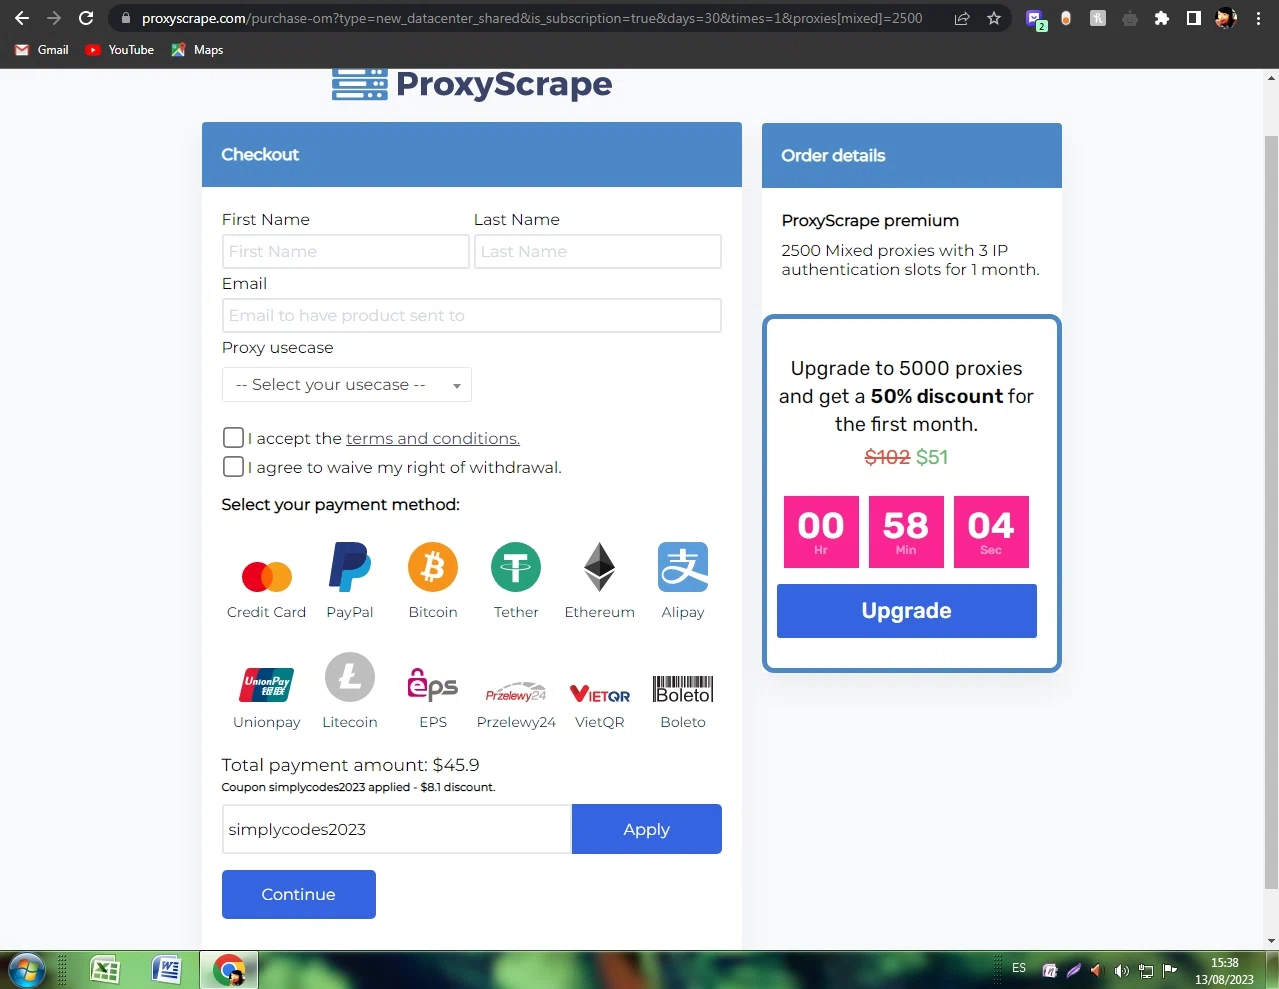Open Maps bookmark
The height and width of the screenshot is (989, 1279).
click(197, 50)
